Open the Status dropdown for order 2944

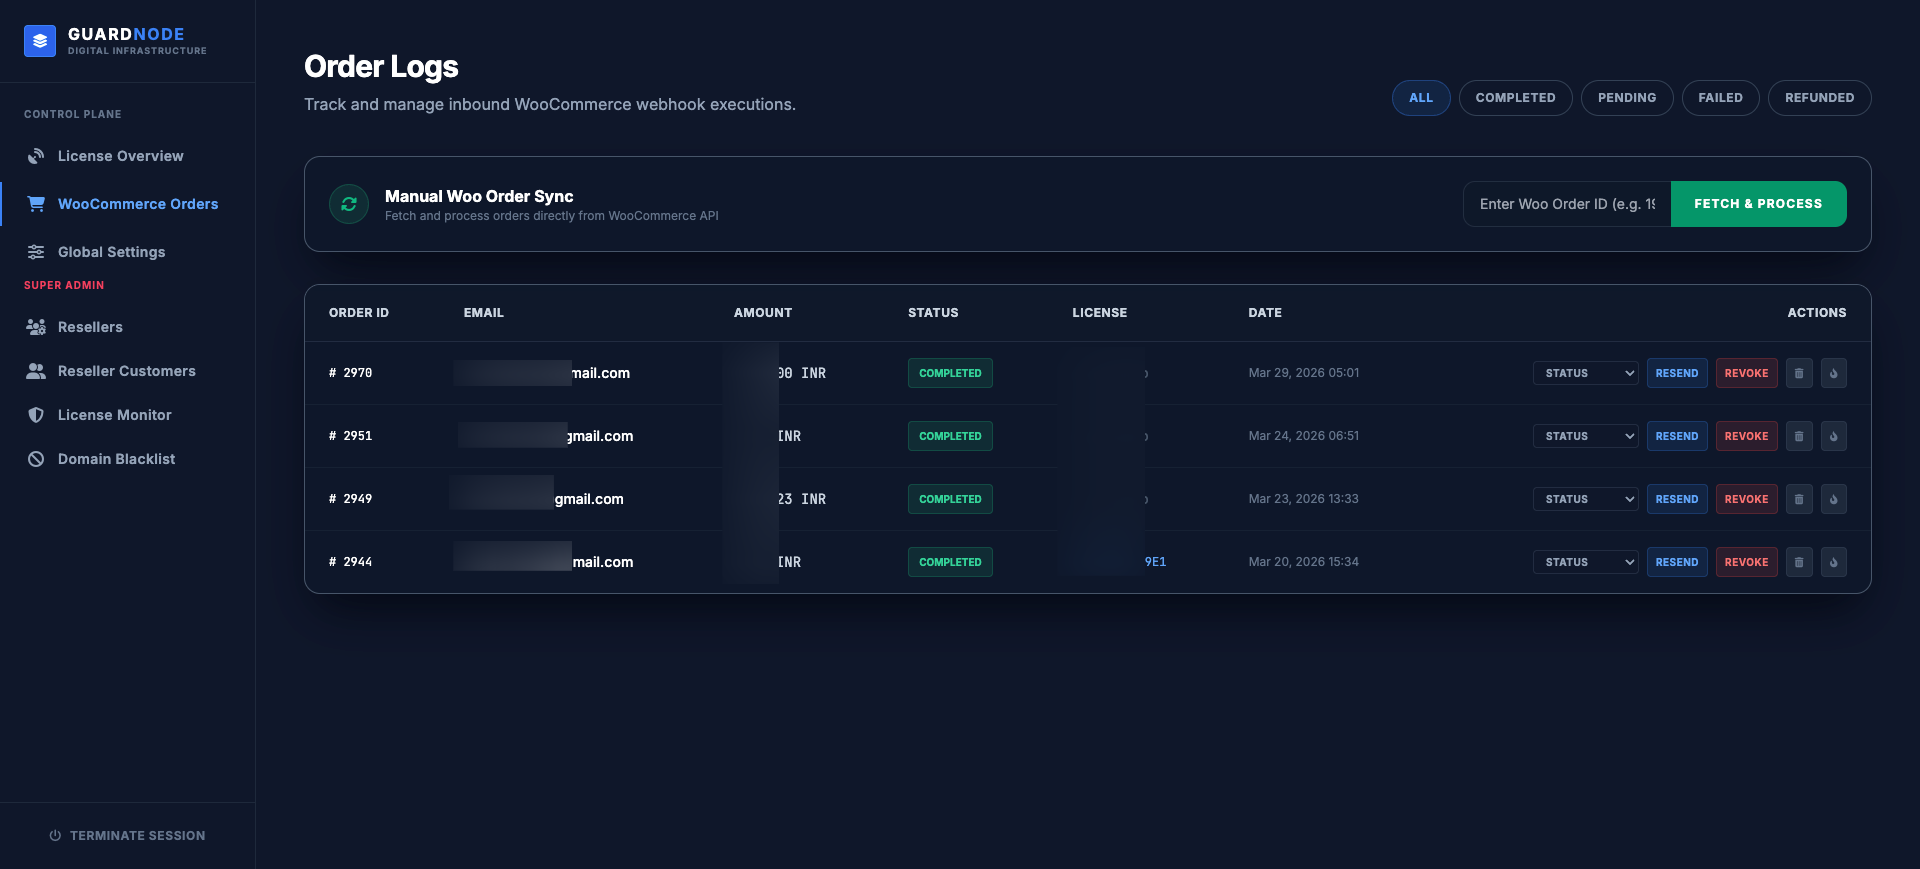coord(1586,562)
